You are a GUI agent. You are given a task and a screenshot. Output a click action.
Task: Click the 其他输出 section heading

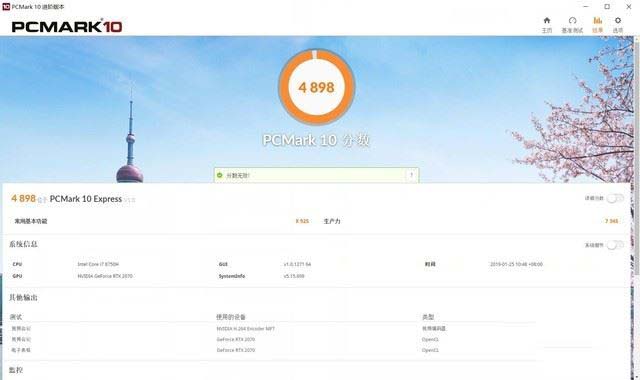(23, 298)
